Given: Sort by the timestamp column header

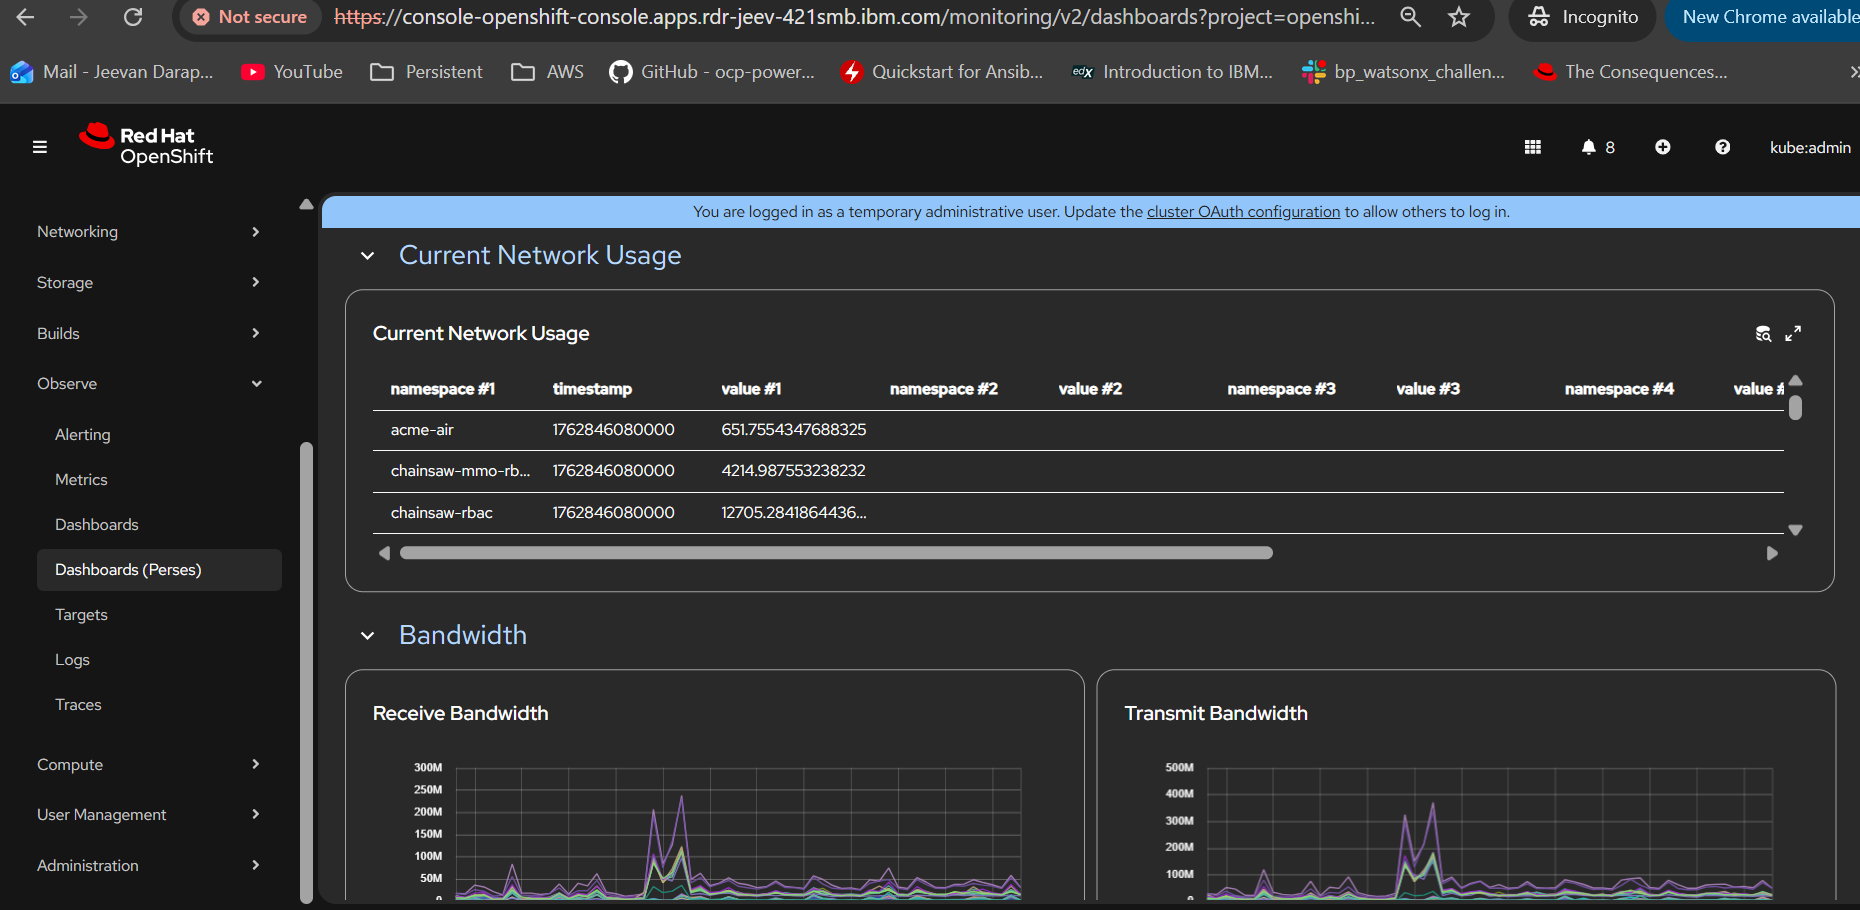Looking at the screenshot, I should tap(592, 389).
